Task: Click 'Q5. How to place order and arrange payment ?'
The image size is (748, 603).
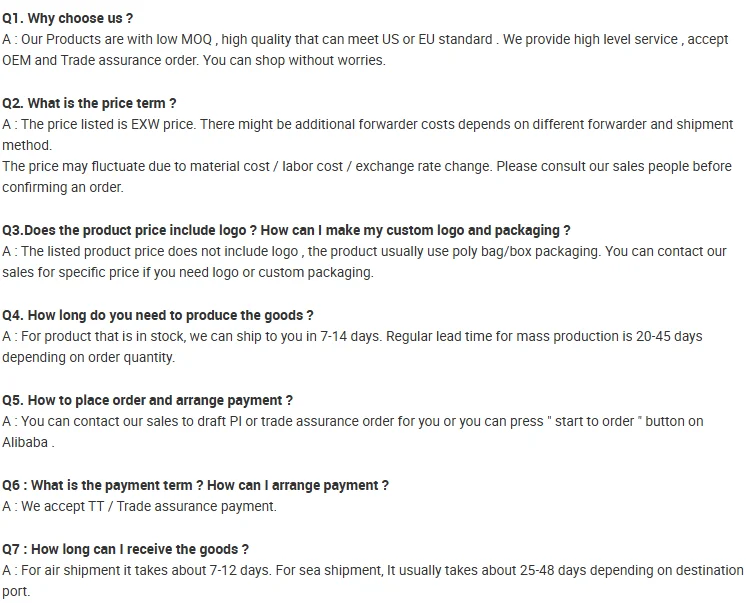Action: [147, 400]
